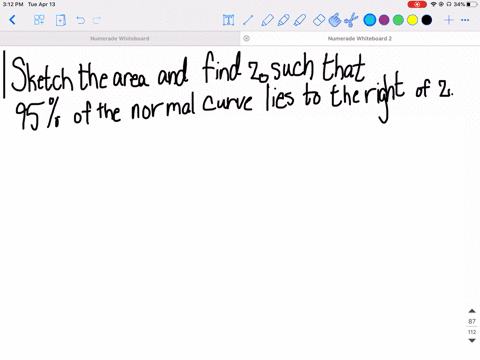
Task: Redo the last undone stroke
Action: tap(96, 20)
